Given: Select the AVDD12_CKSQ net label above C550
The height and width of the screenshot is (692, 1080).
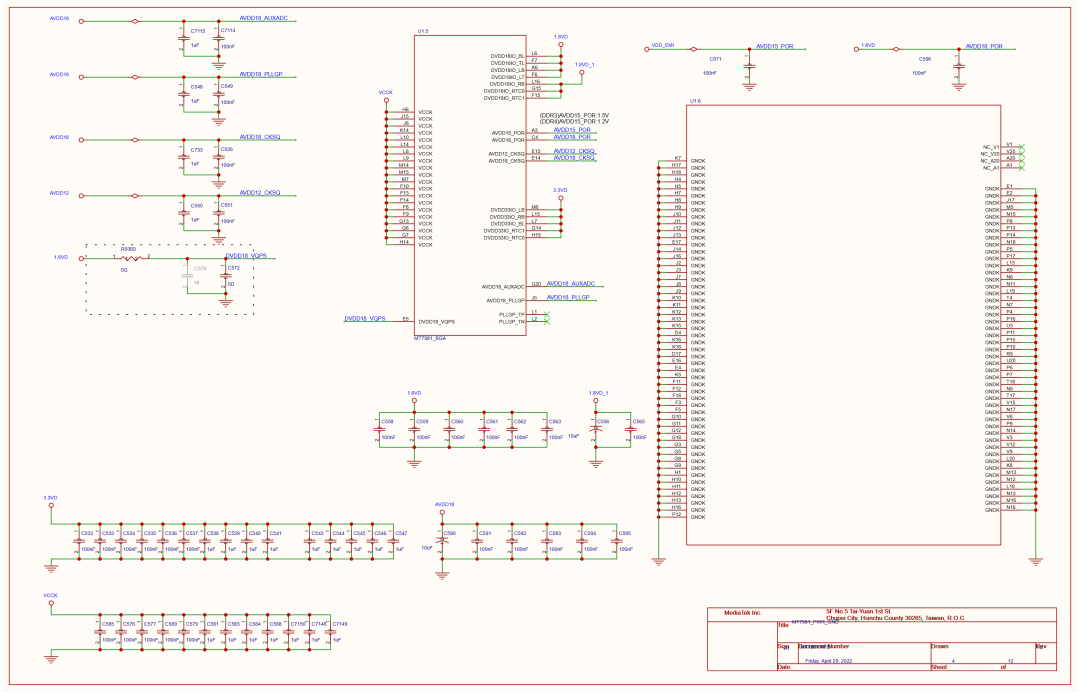Looking at the screenshot, I should tap(260, 192).
